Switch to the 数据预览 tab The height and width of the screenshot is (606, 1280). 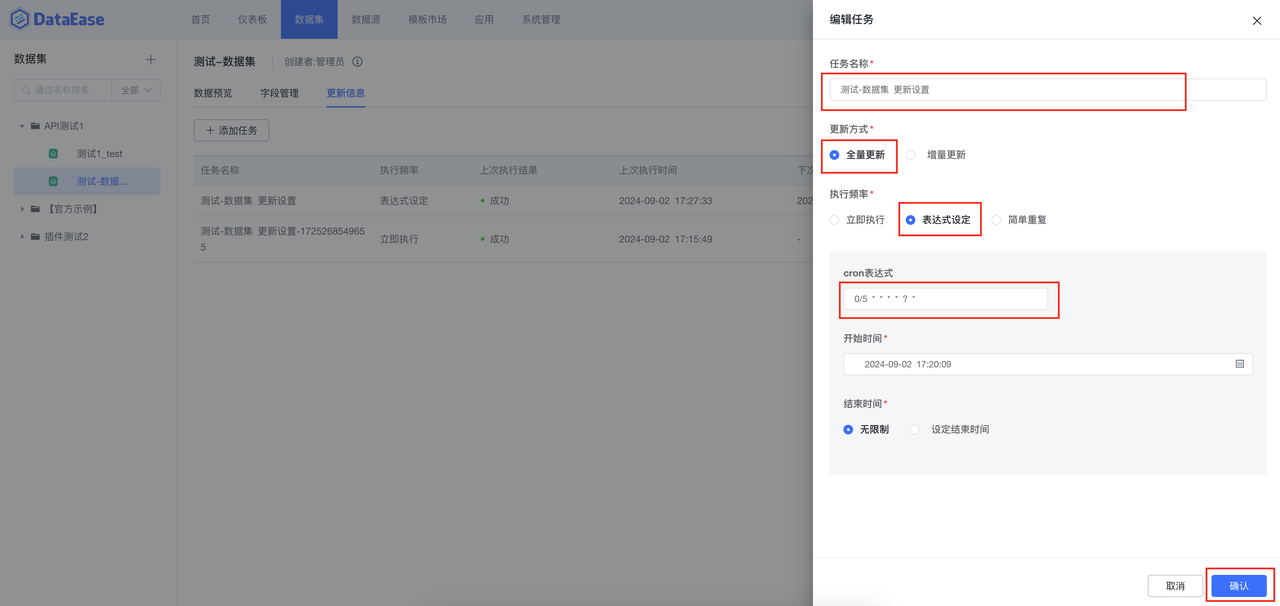tap(212, 92)
